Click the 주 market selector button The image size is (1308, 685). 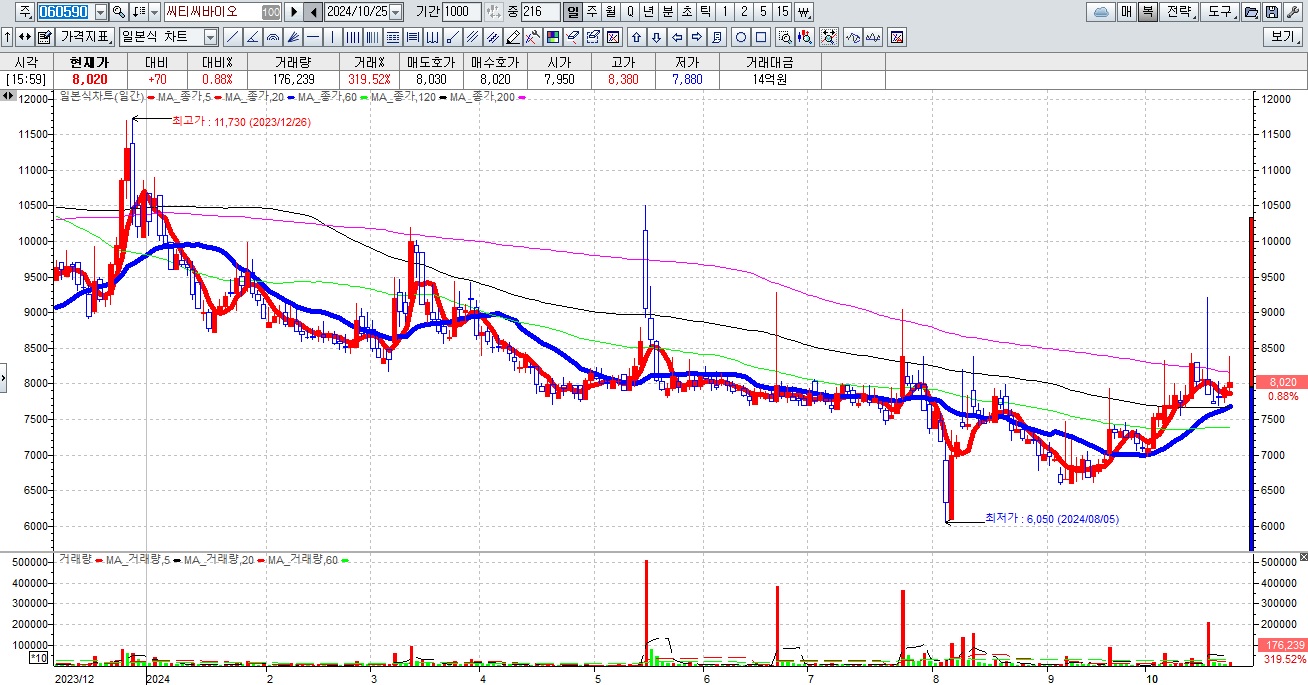(x=24, y=12)
